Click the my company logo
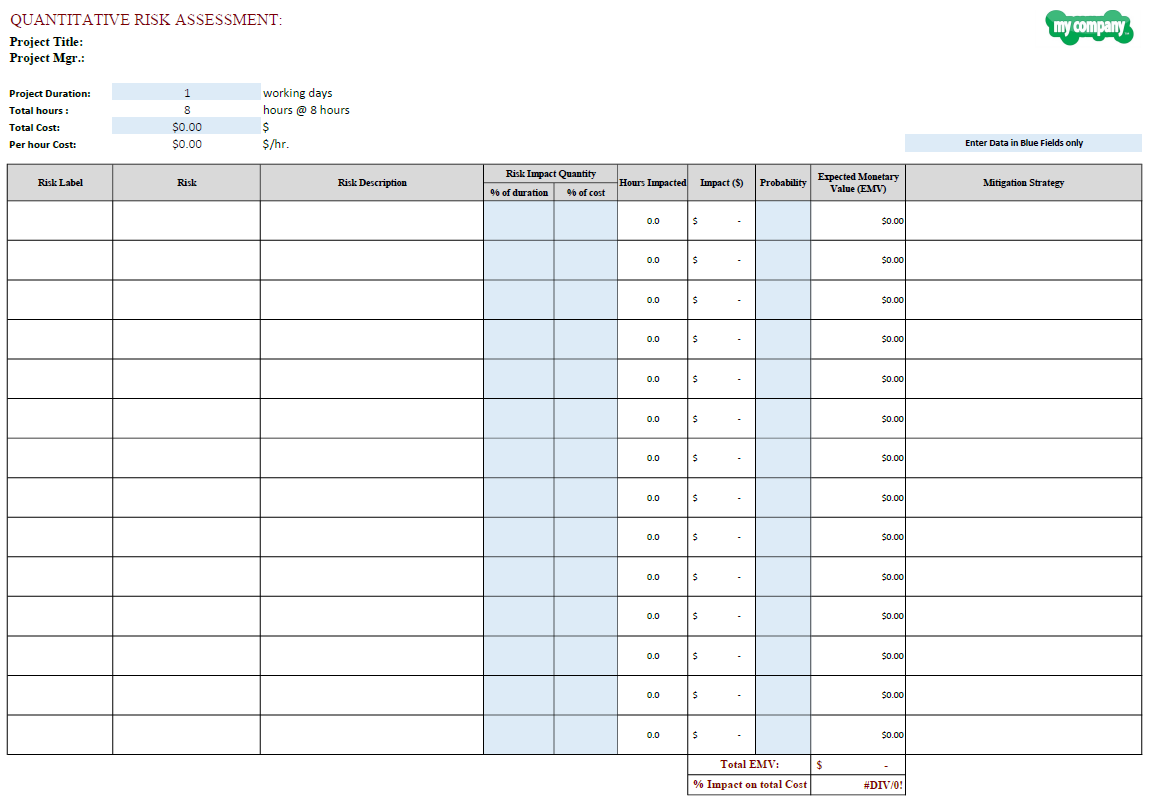Screen dimensions: 1151x807 pos(1089,27)
